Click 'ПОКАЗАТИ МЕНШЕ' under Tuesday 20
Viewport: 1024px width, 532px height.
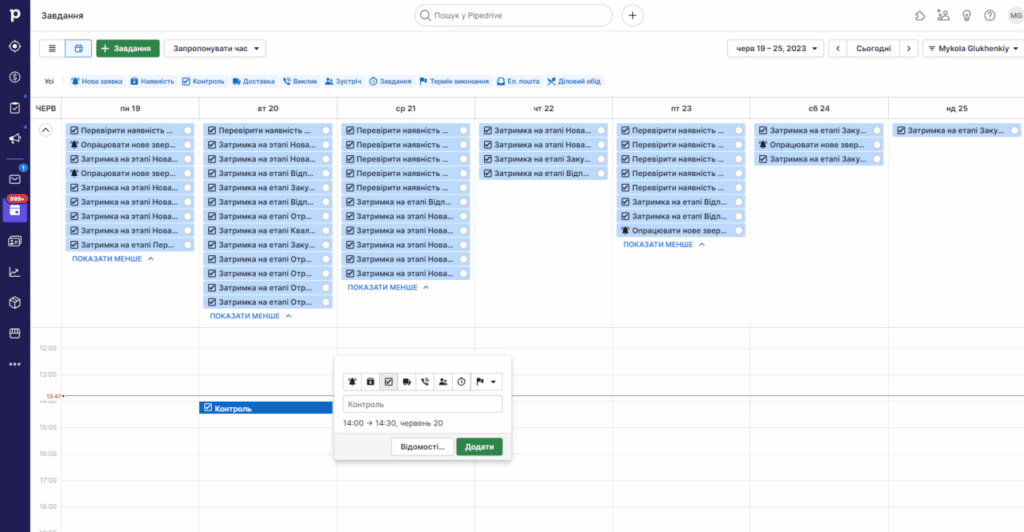[251, 316]
